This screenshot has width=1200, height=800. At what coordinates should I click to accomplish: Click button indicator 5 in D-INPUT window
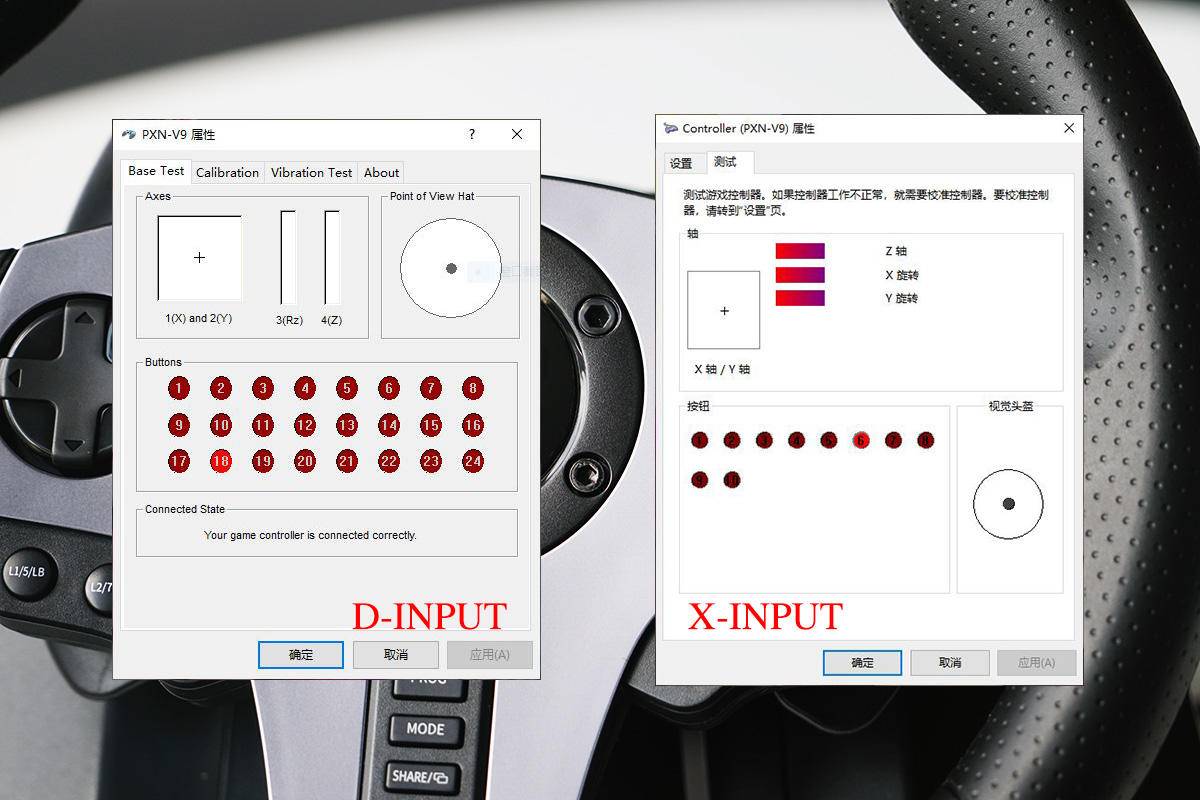(347, 388)
